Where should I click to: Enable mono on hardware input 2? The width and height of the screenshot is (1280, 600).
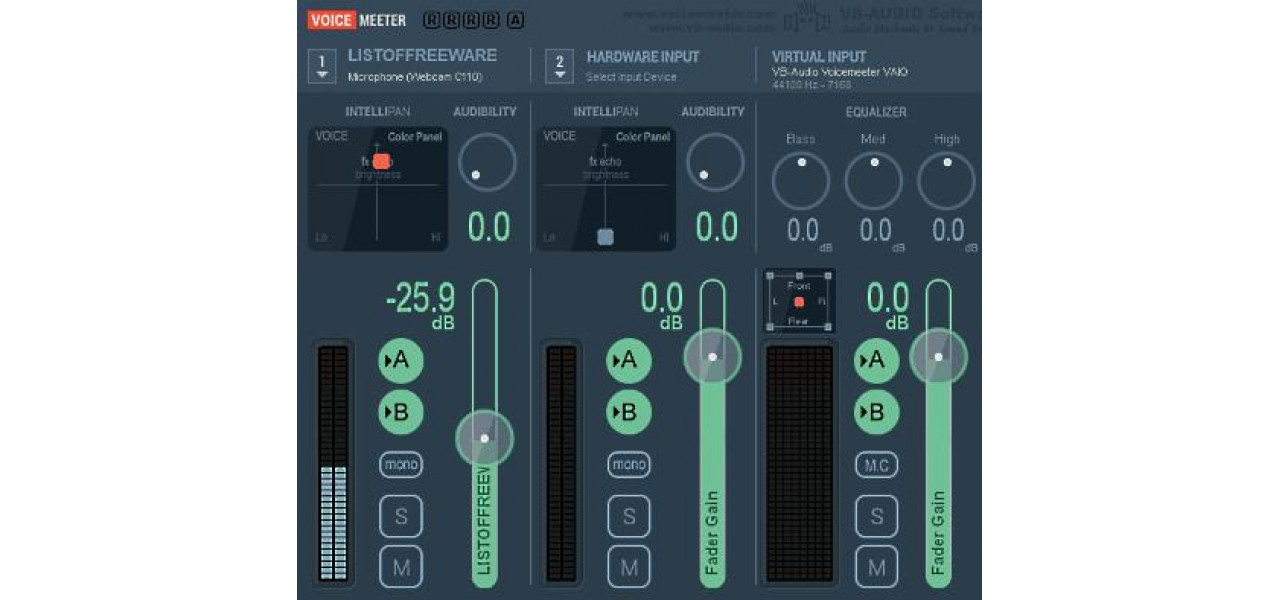click(x=629, y=465)
